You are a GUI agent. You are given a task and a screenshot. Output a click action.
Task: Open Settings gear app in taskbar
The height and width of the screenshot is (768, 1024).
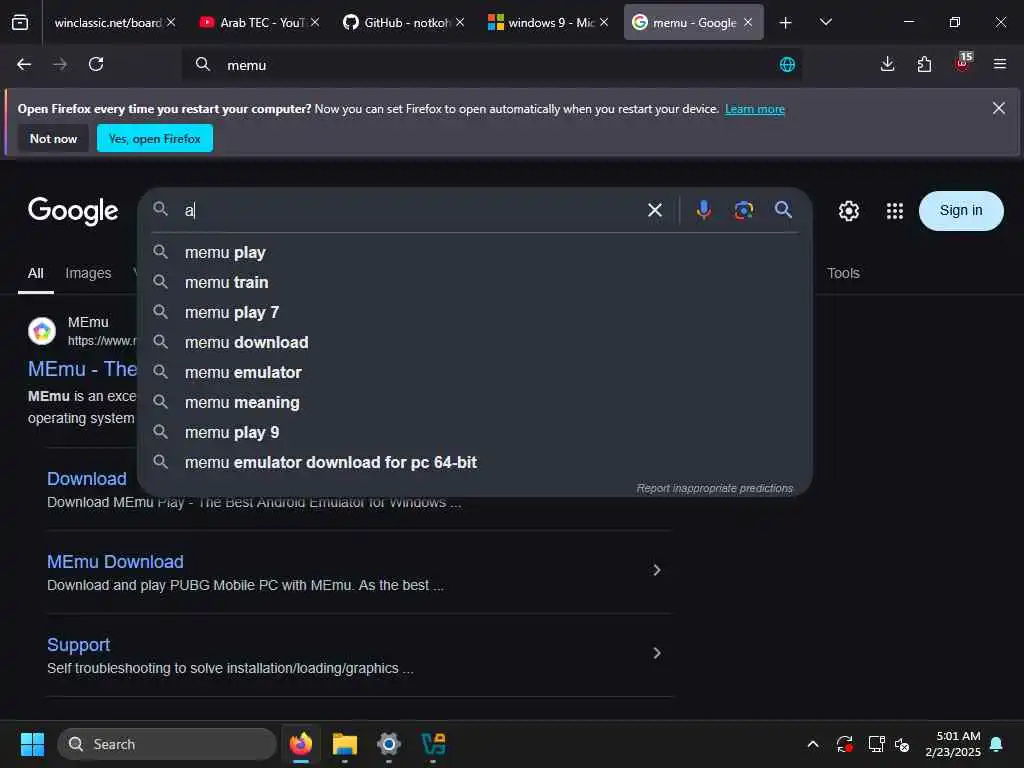click(x=389, y=744)
